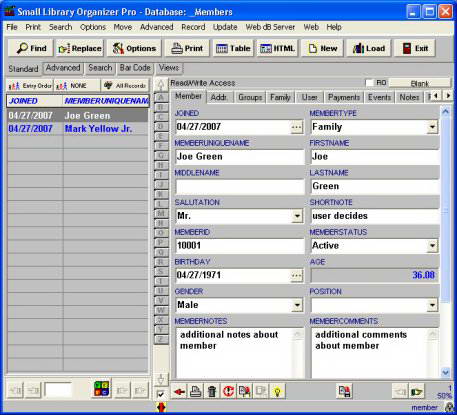Create a New record button
This screenshot has height=415, width=457.
pos(322,49)
